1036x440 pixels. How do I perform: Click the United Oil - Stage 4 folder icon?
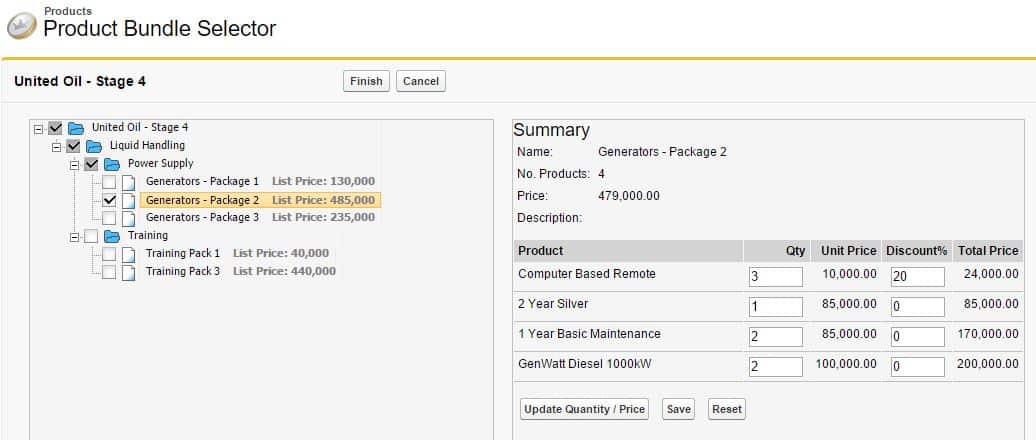76,128
